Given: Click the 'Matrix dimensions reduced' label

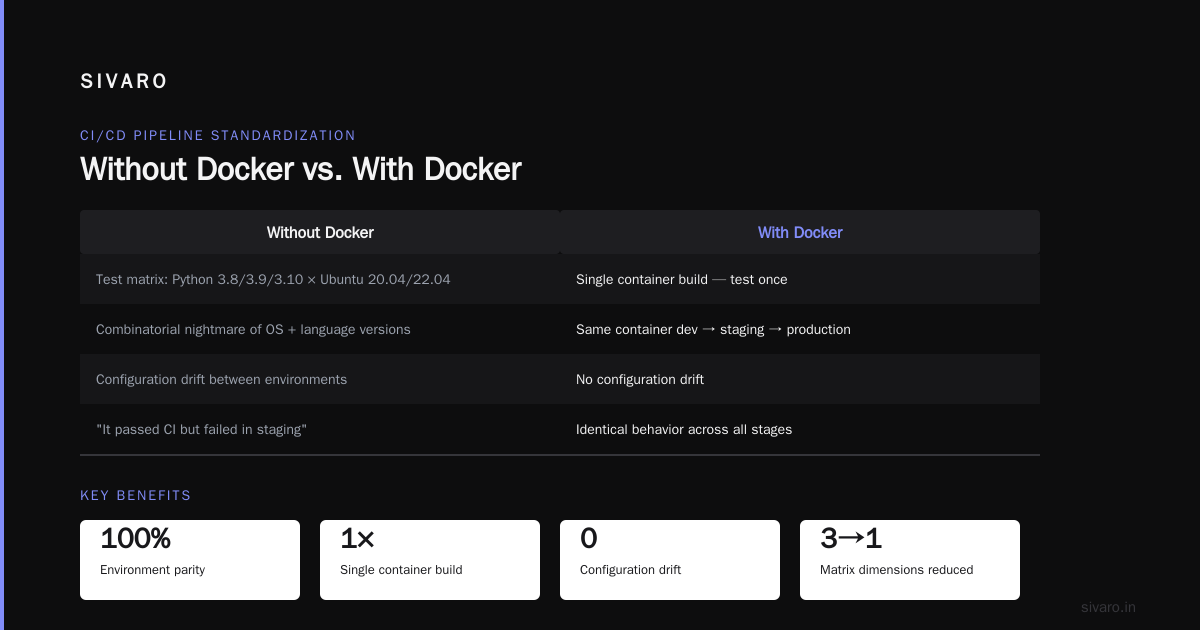Looking at the screenshot, I should (896, 570).
